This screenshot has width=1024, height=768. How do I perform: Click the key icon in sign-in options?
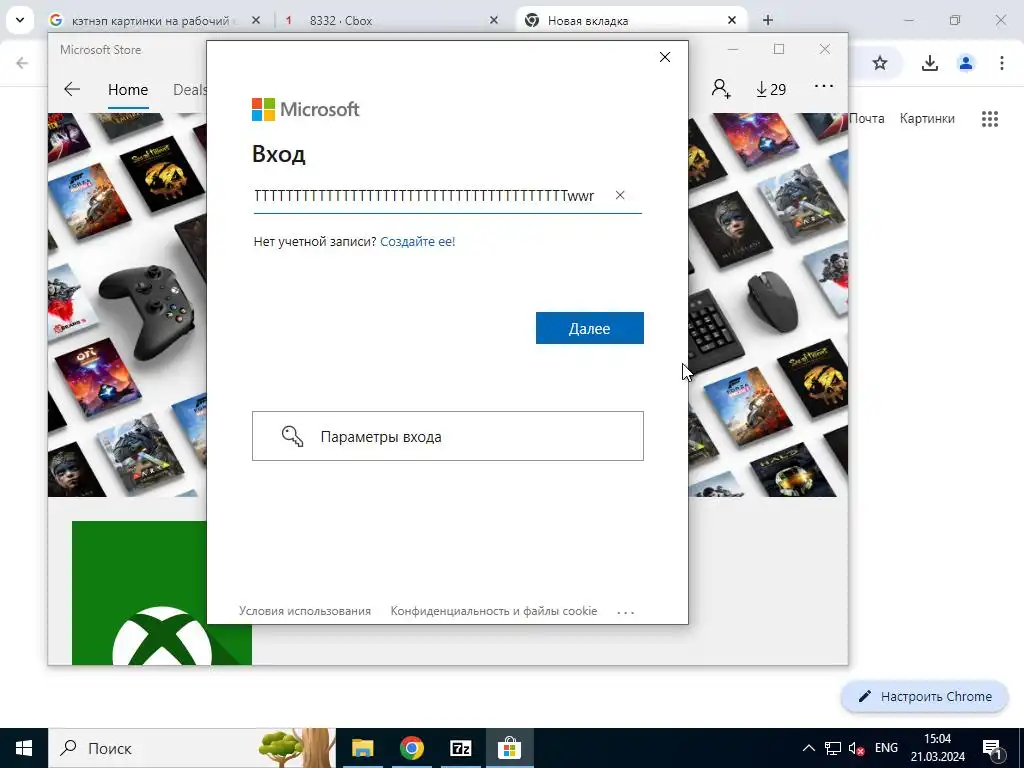[x=292, y=436]
